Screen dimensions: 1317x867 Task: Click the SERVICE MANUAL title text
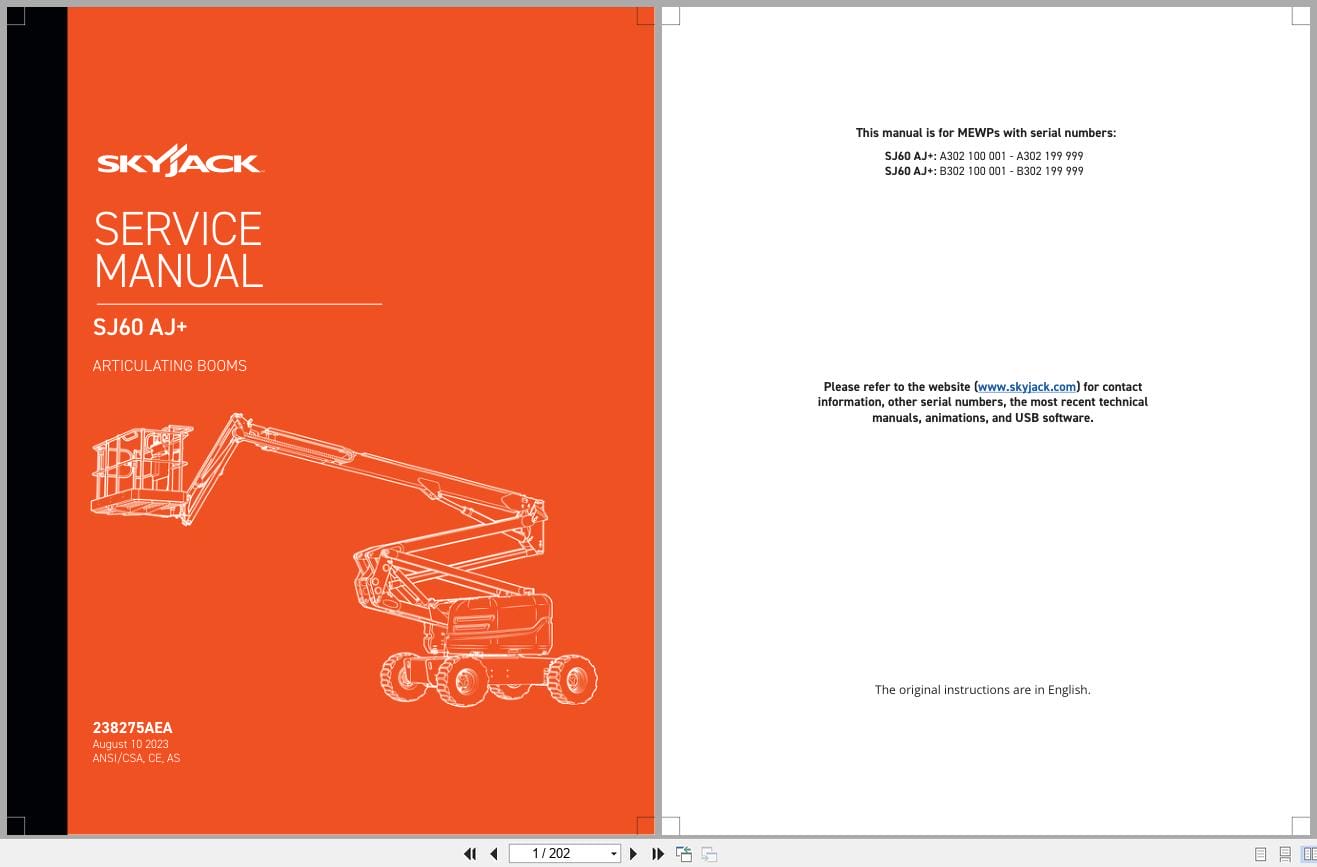178,250
